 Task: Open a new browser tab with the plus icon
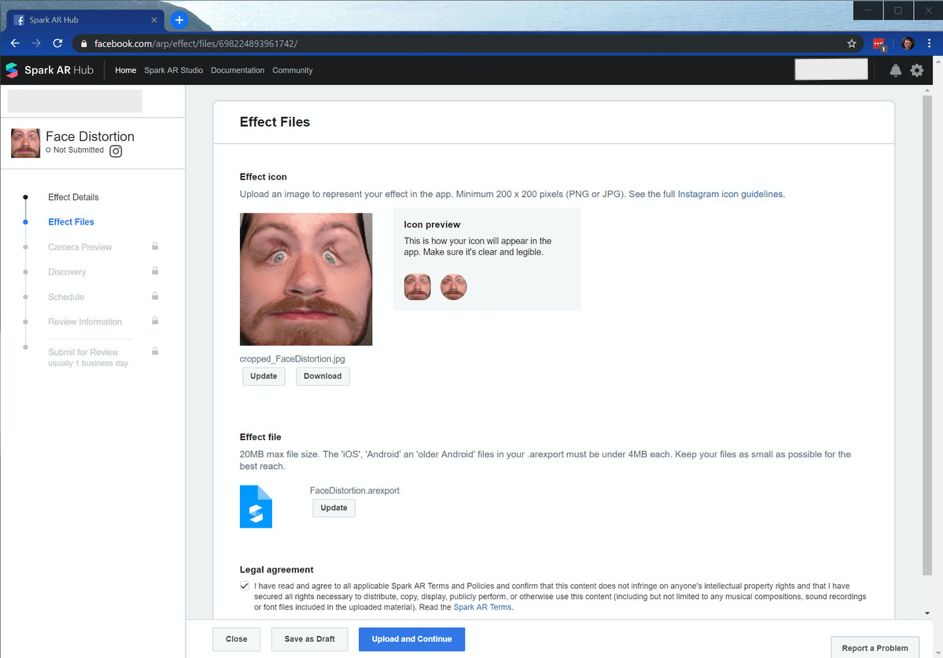[x=179, y=20]
